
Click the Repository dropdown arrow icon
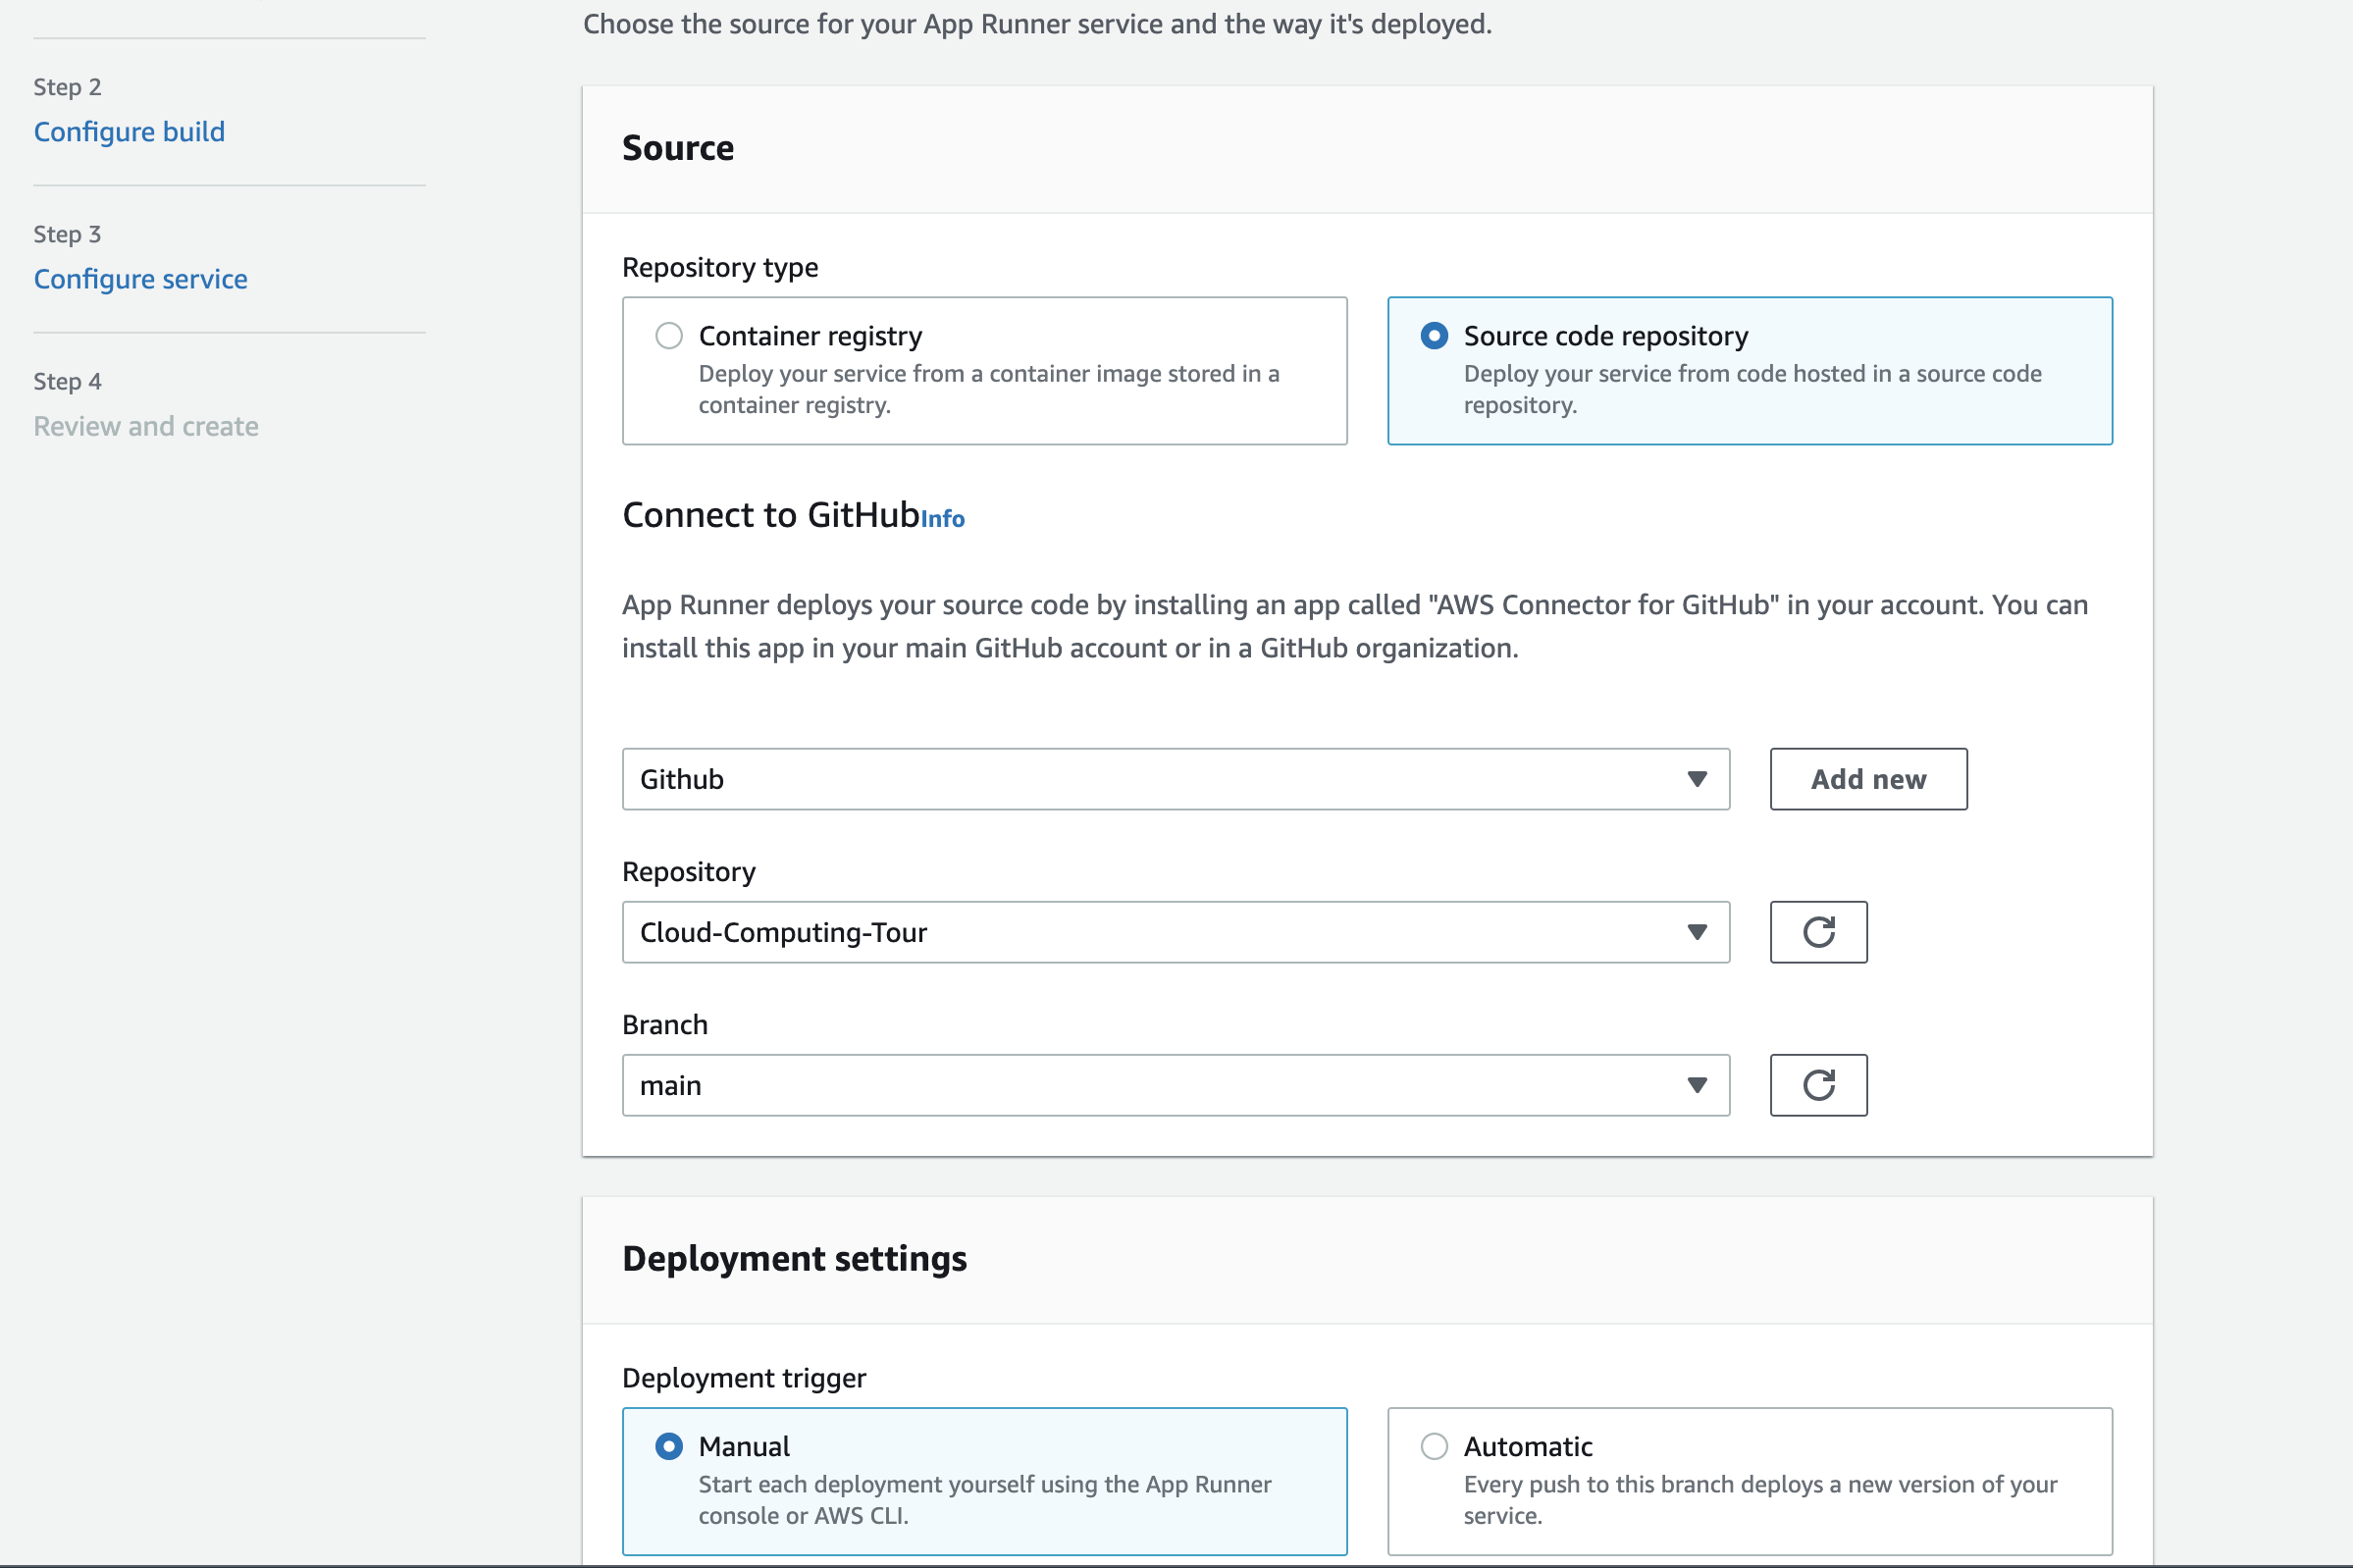[1696, 932]
